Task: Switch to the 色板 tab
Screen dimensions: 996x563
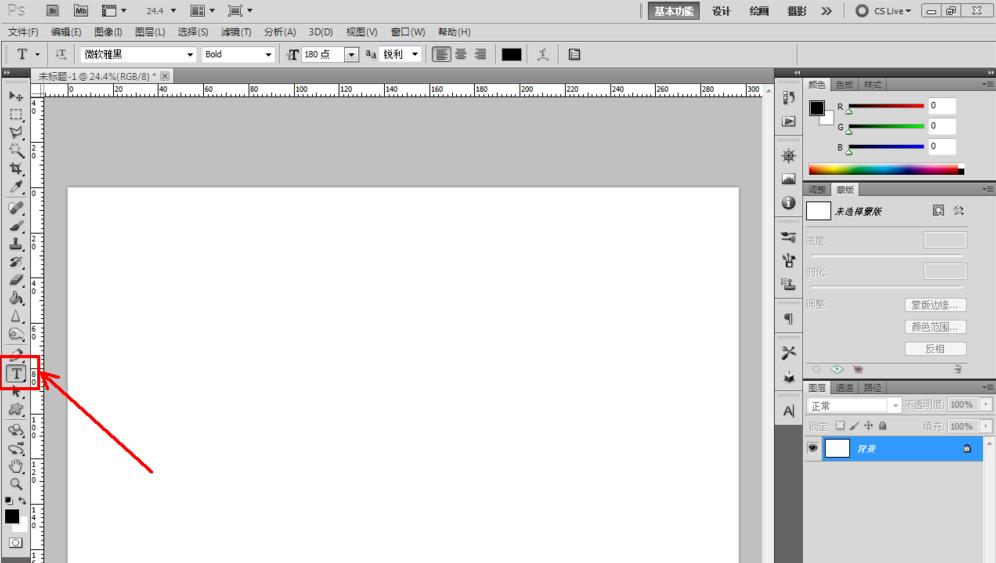Action: (844, 85)
